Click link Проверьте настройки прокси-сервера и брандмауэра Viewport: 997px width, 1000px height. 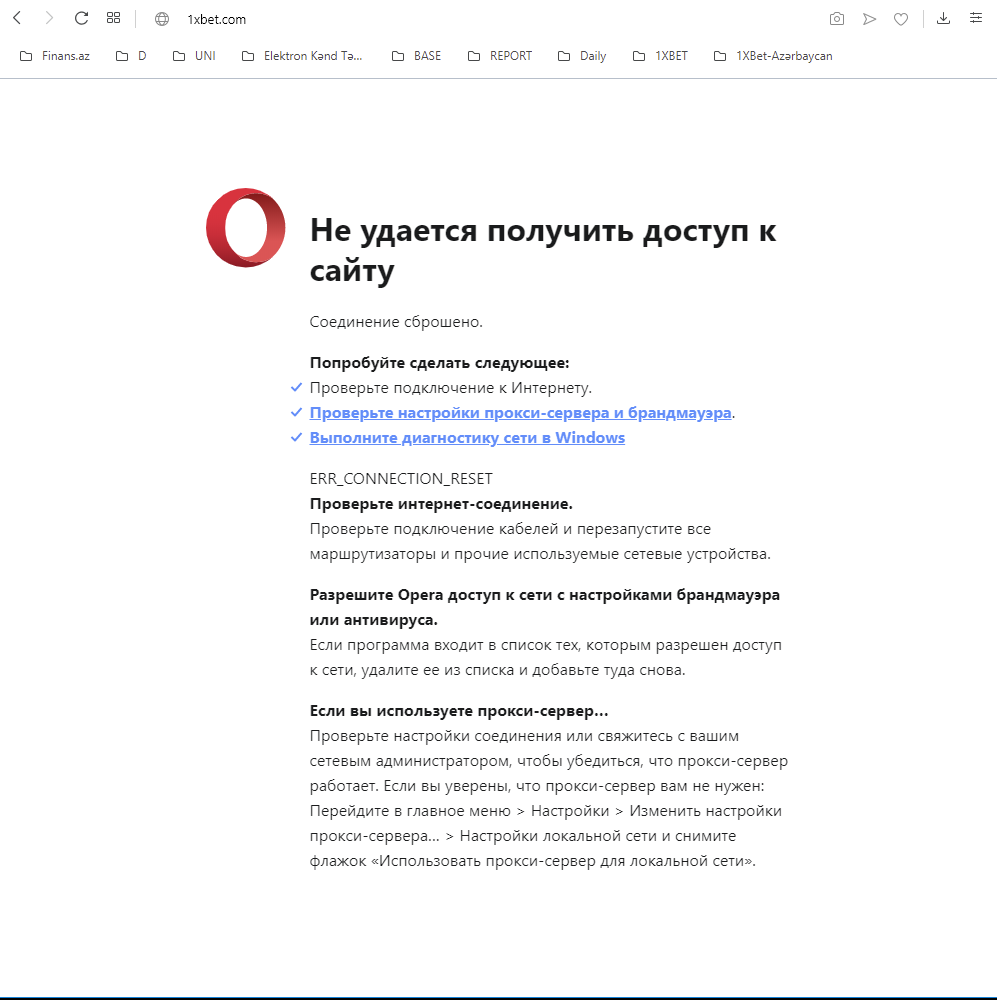(x=521, y=413)
